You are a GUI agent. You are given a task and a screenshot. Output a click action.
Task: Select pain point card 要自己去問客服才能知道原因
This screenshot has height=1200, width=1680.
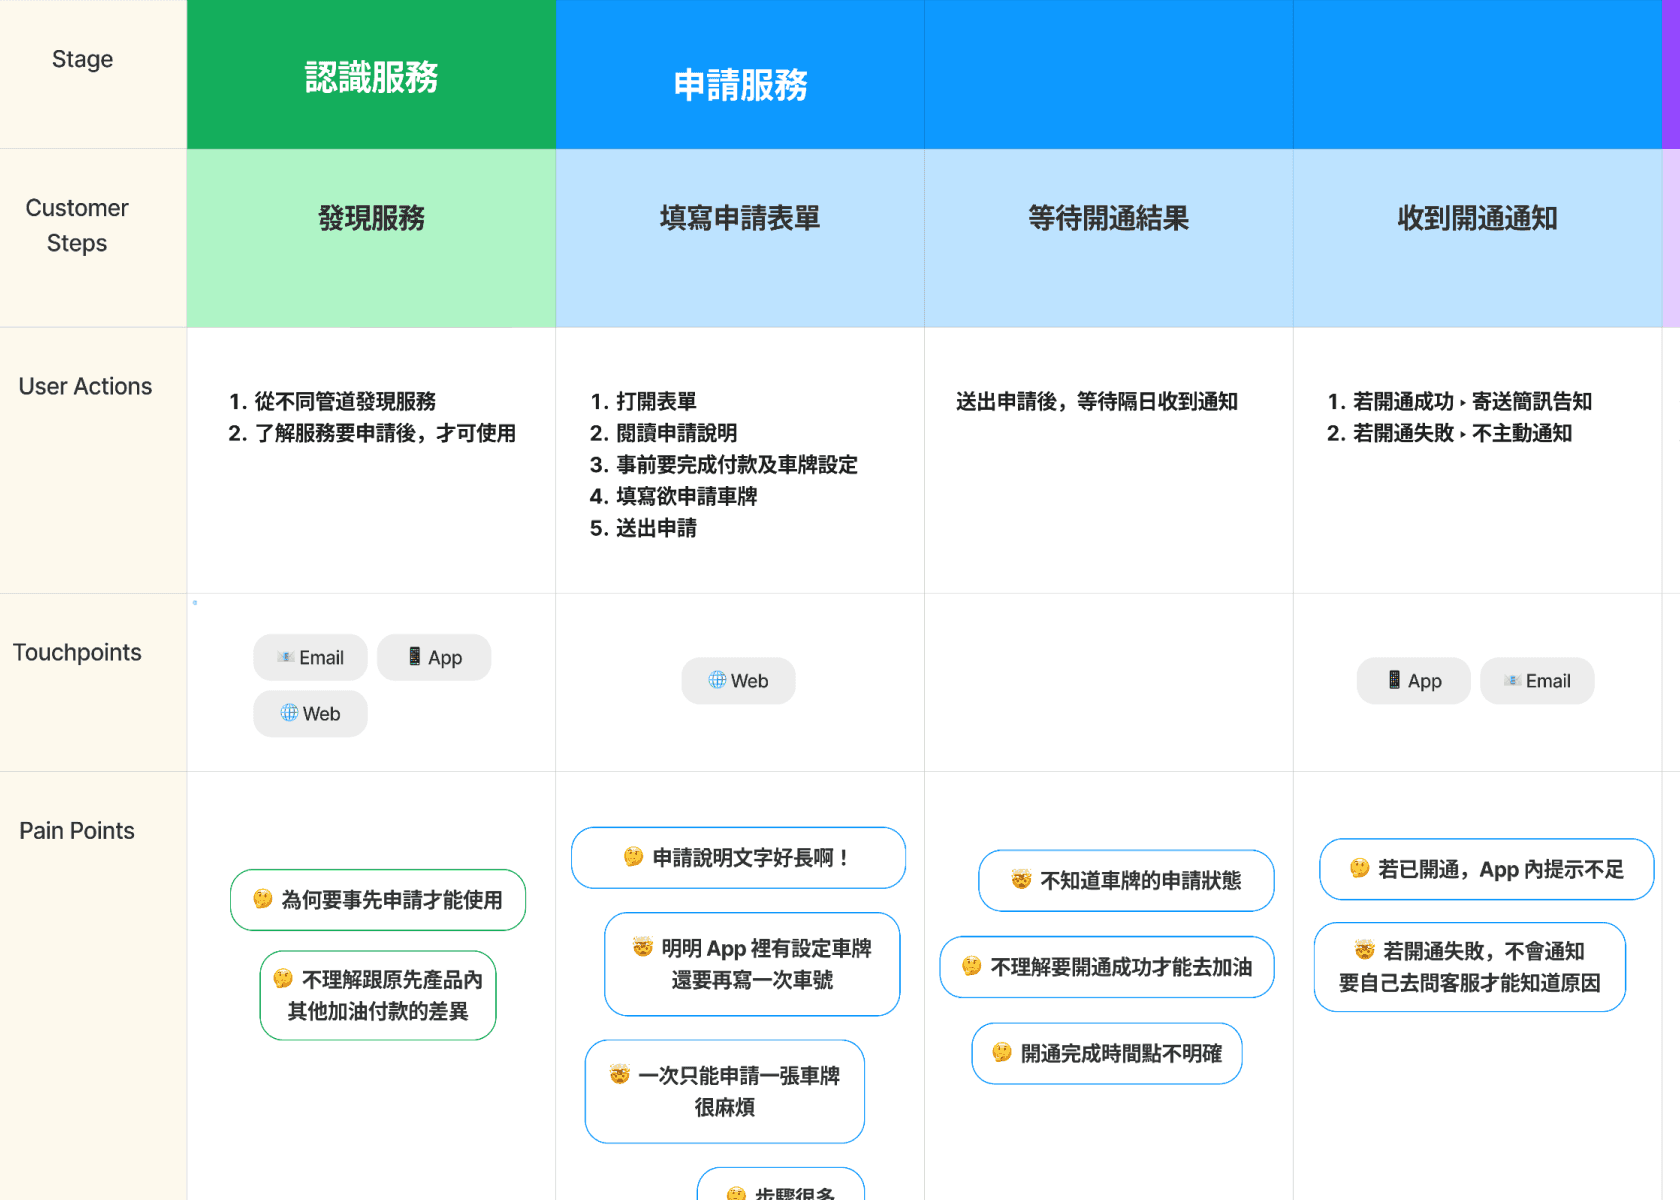click(1470, 967)
